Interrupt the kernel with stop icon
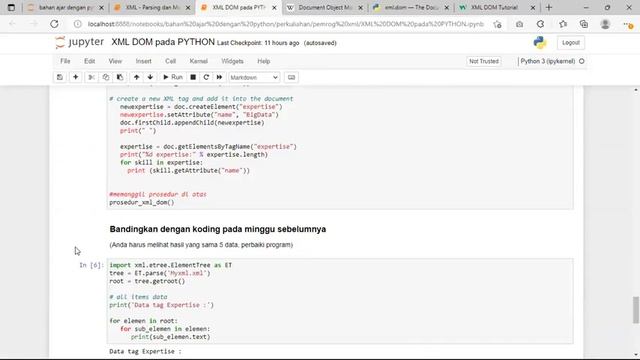640x360 pixels. pos(193,77)
